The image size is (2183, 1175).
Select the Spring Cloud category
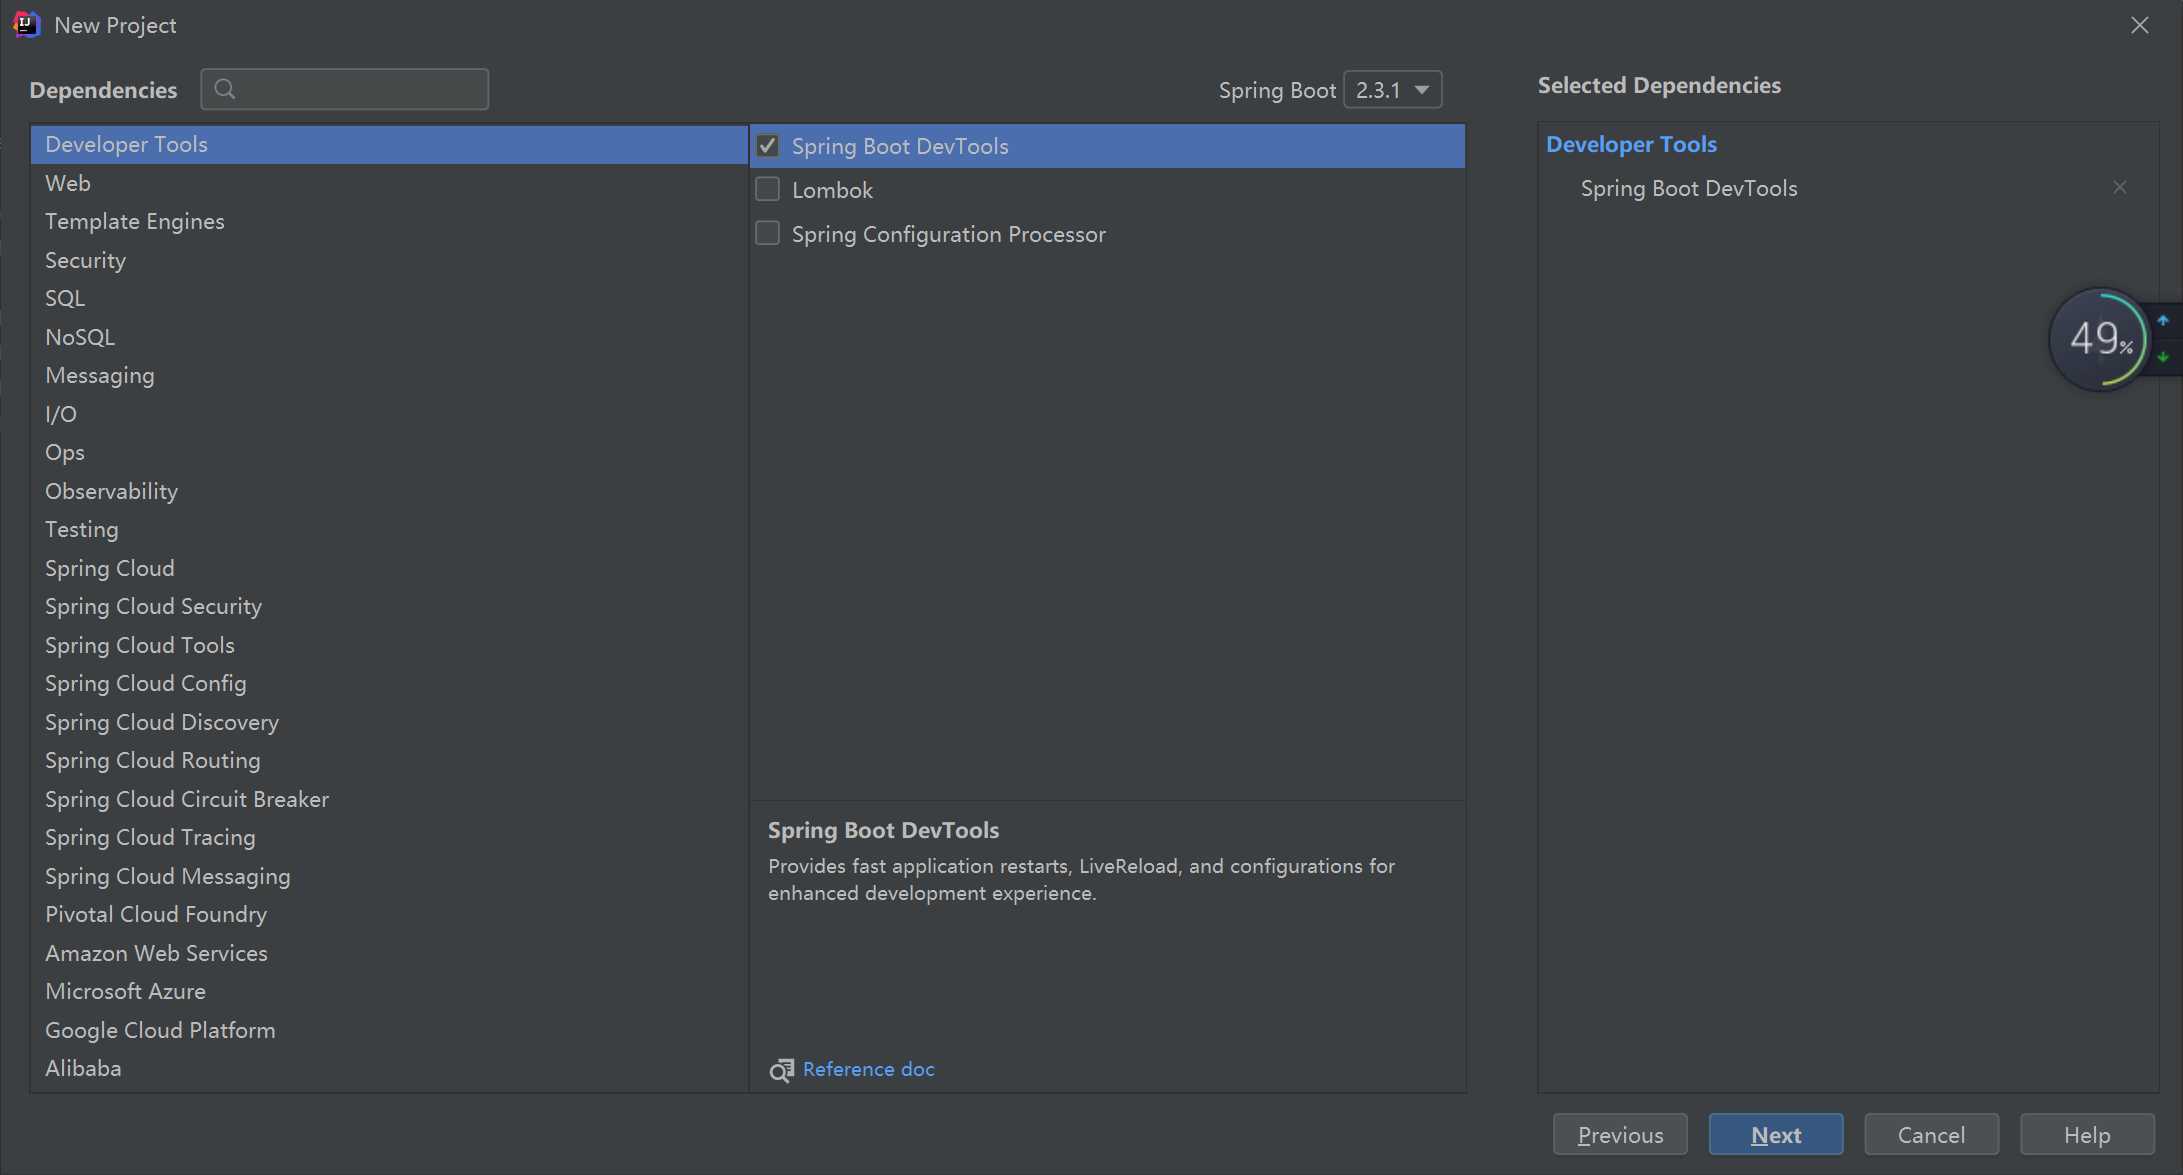pyautogui.click(x=389, y=568)
